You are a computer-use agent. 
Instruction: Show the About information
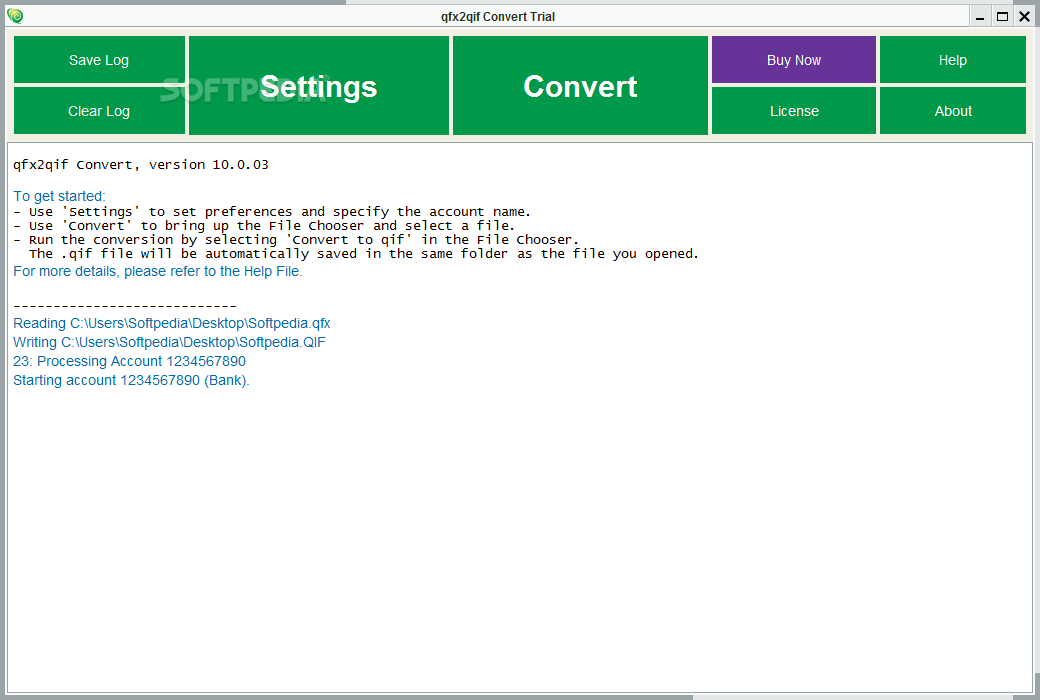point(952,111)
